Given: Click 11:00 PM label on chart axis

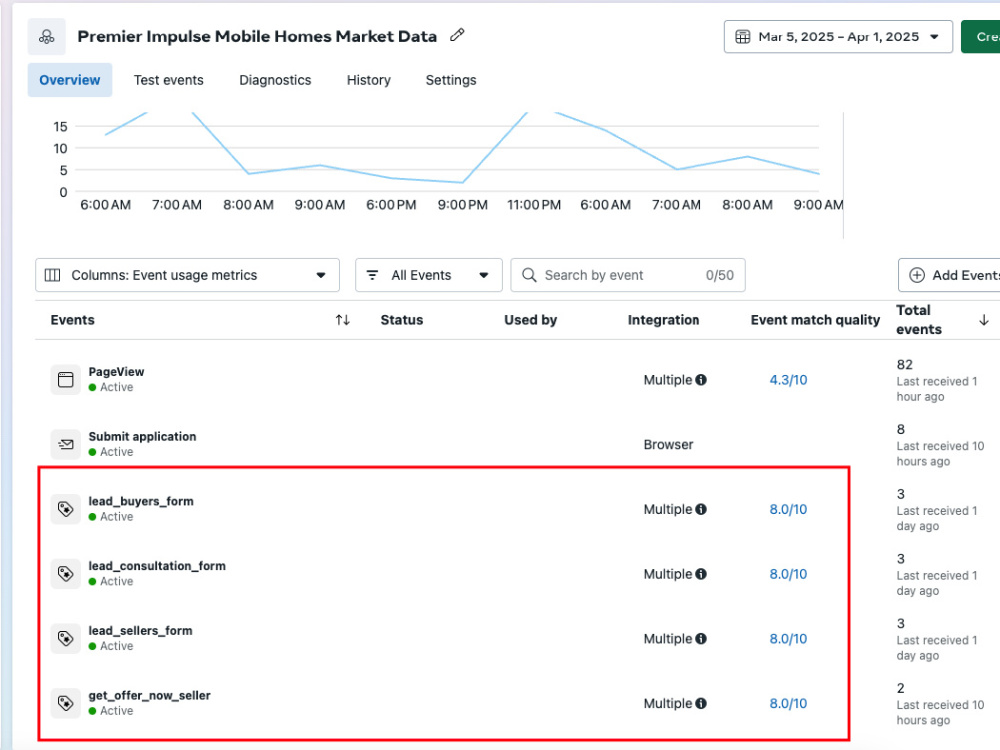Looking at the screenshot, I should pos(534,205).
